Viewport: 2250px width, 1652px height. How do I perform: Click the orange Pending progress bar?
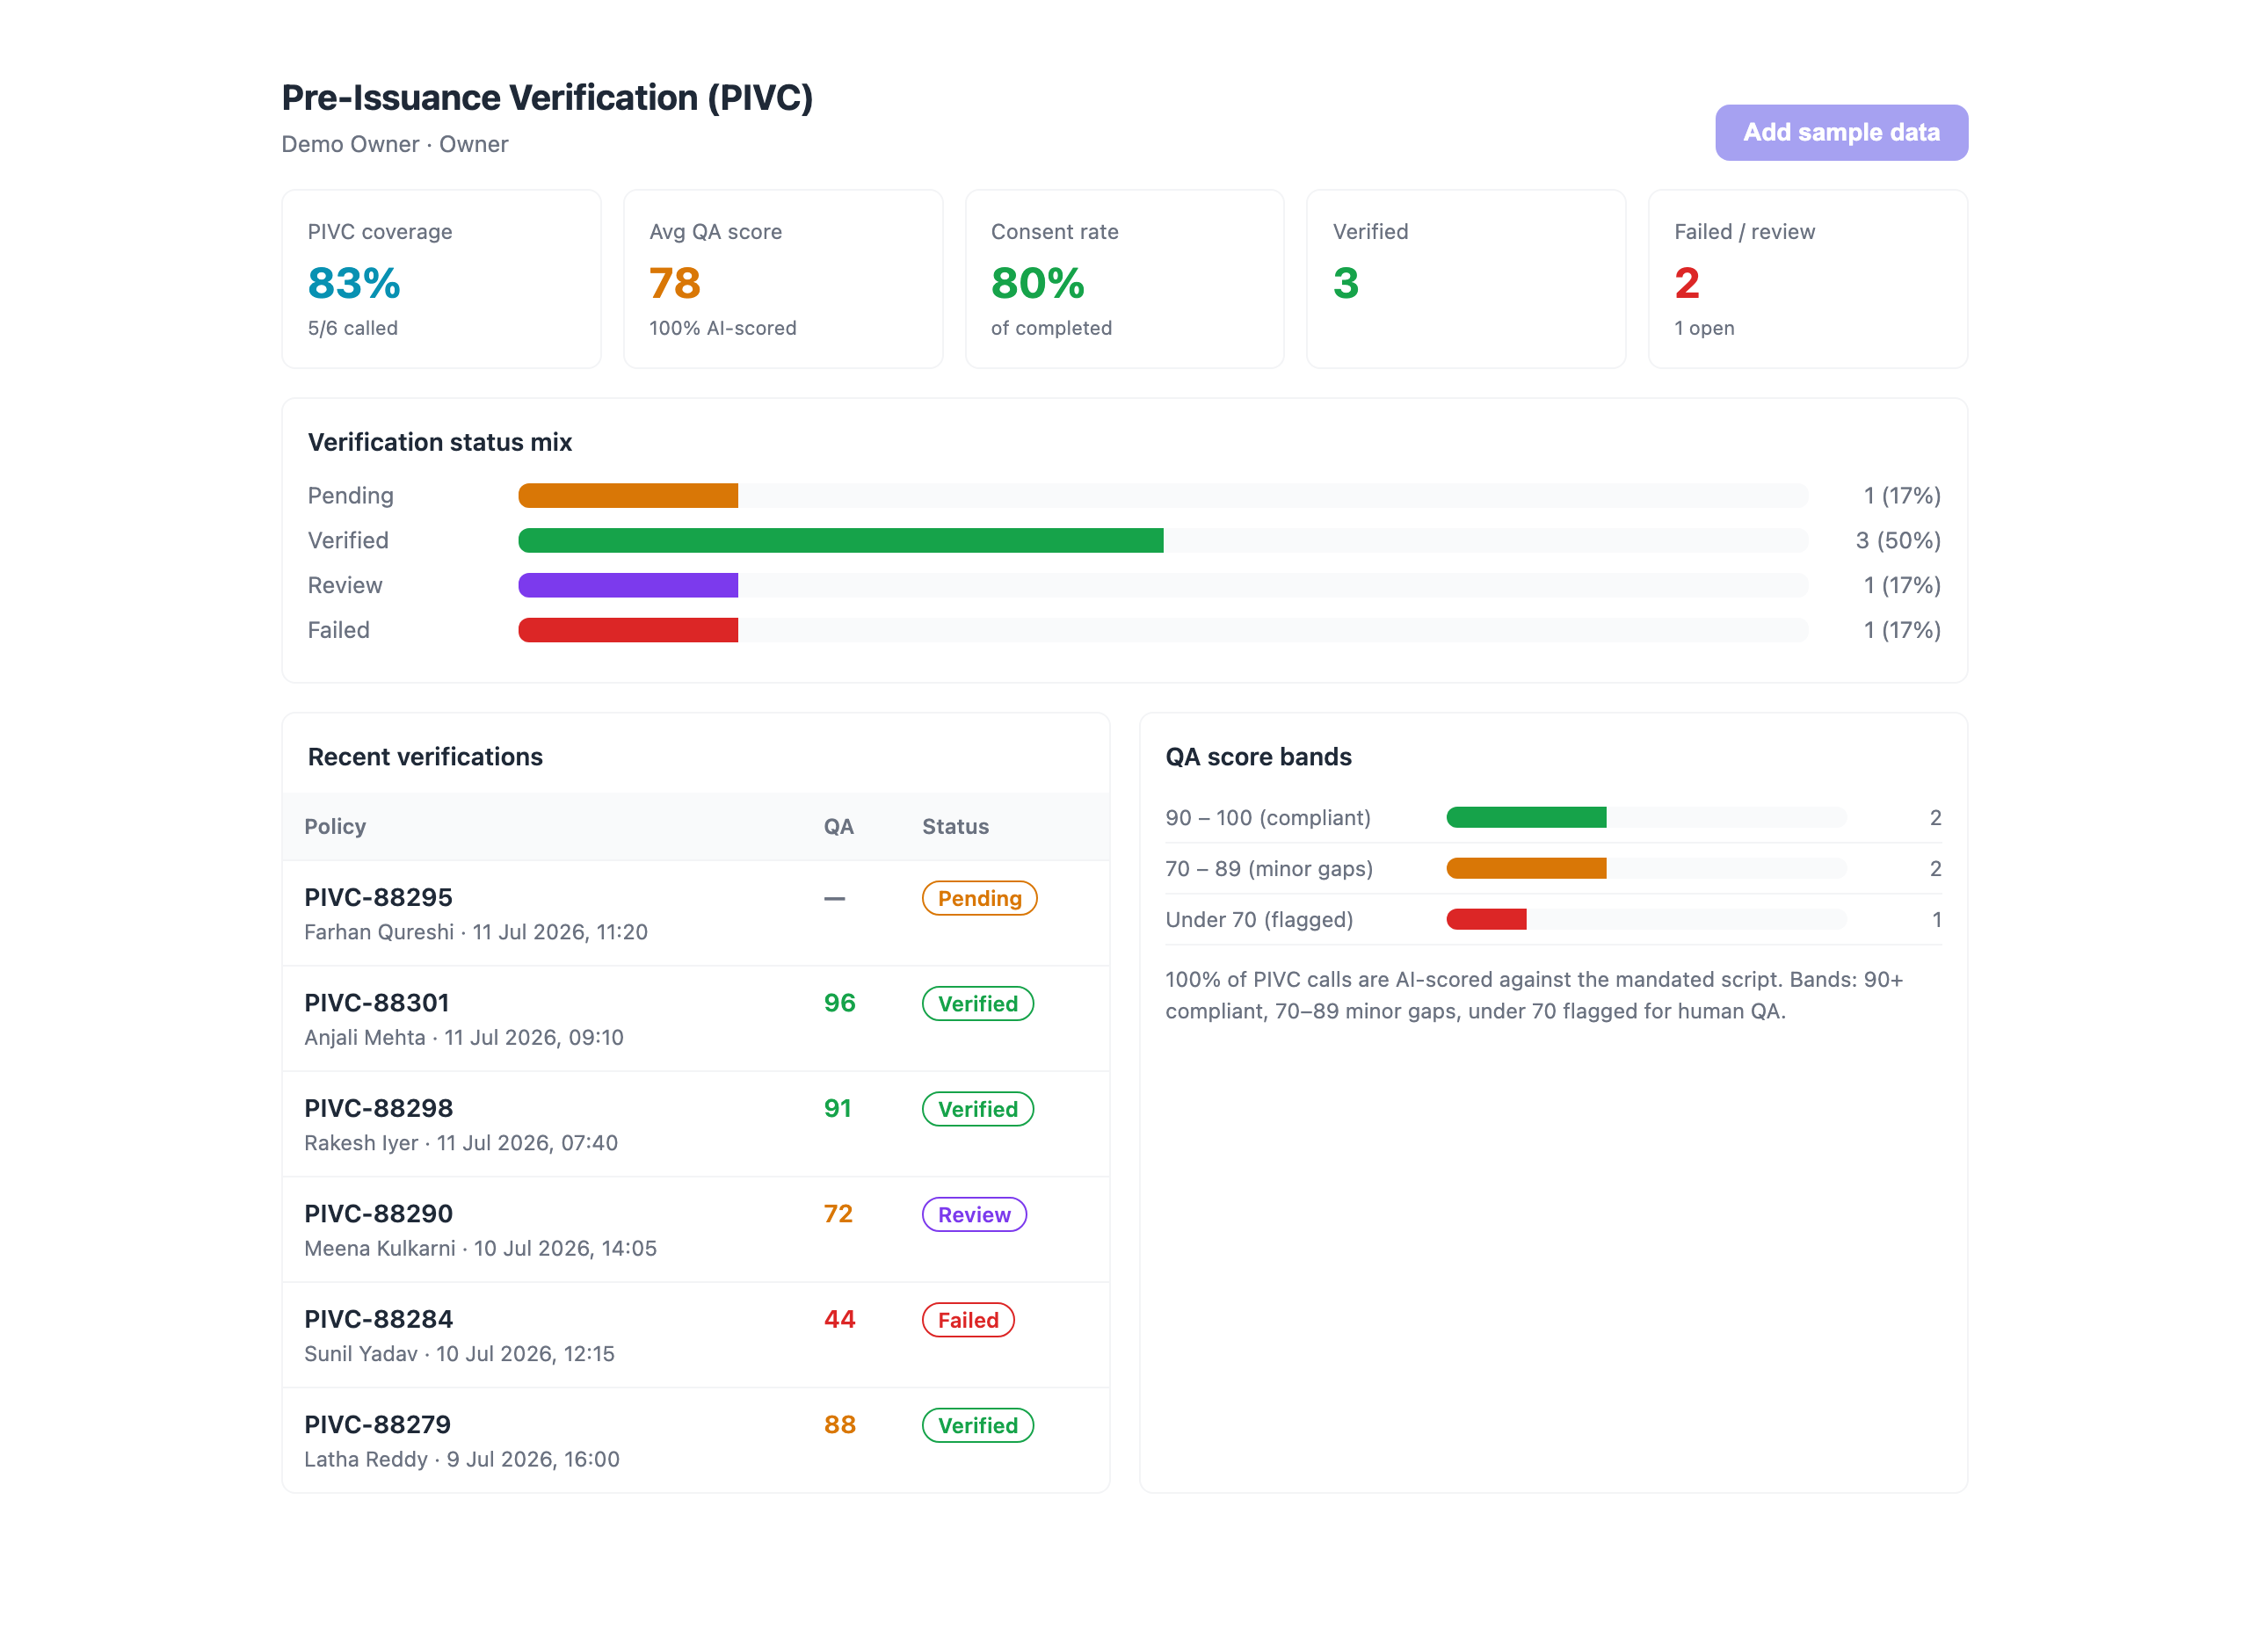coord(628,495)
